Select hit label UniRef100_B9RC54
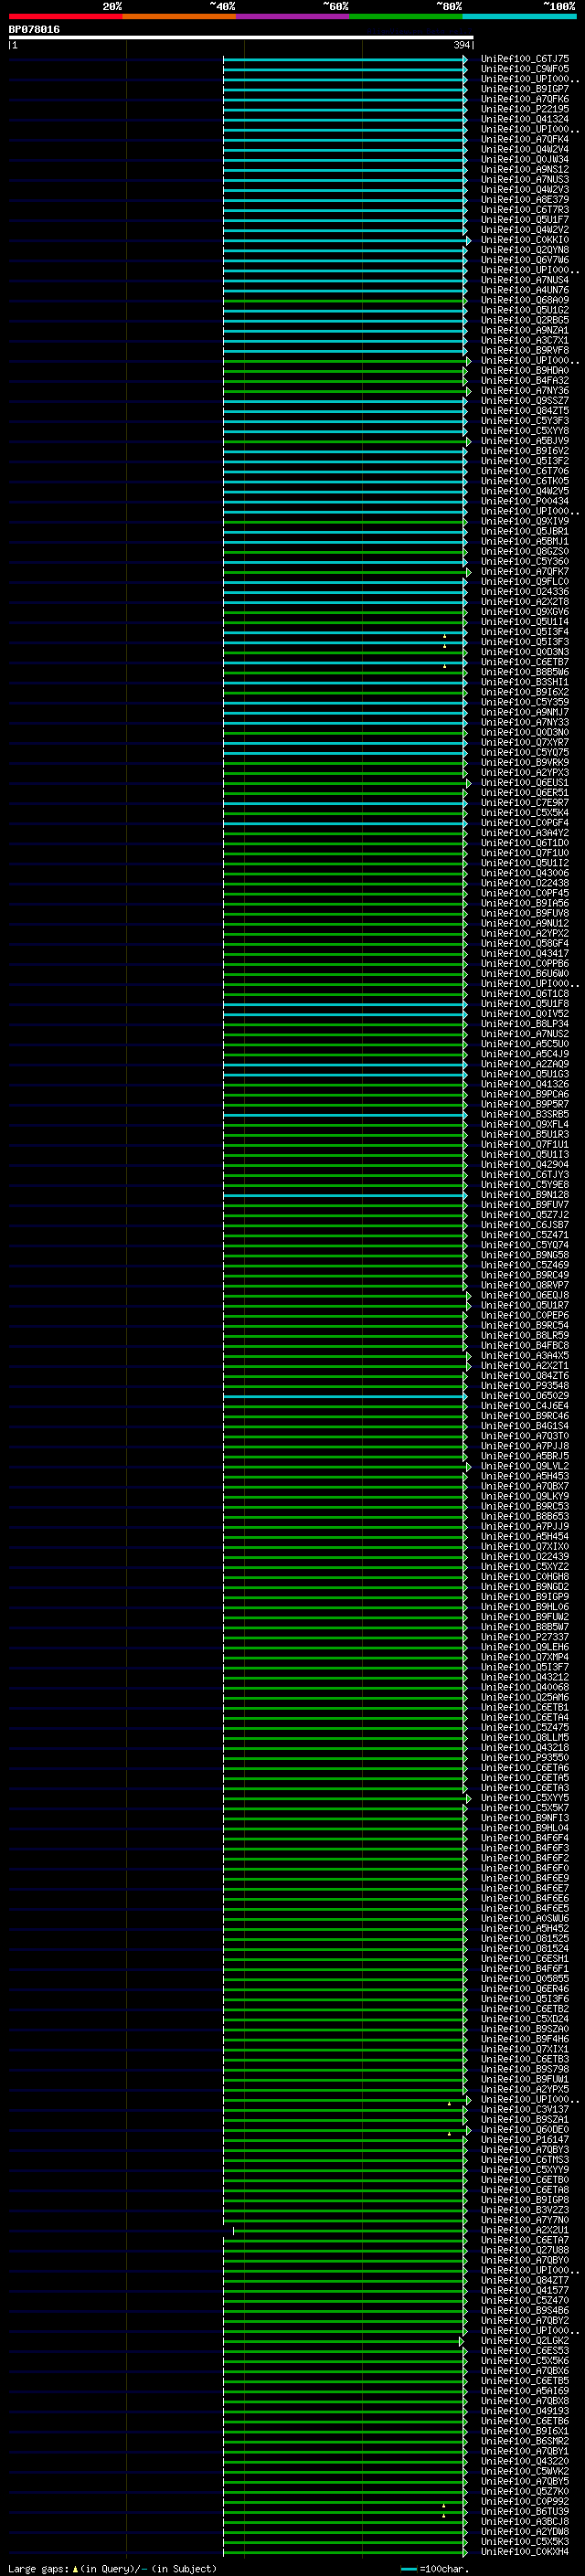 (524, 1325)
